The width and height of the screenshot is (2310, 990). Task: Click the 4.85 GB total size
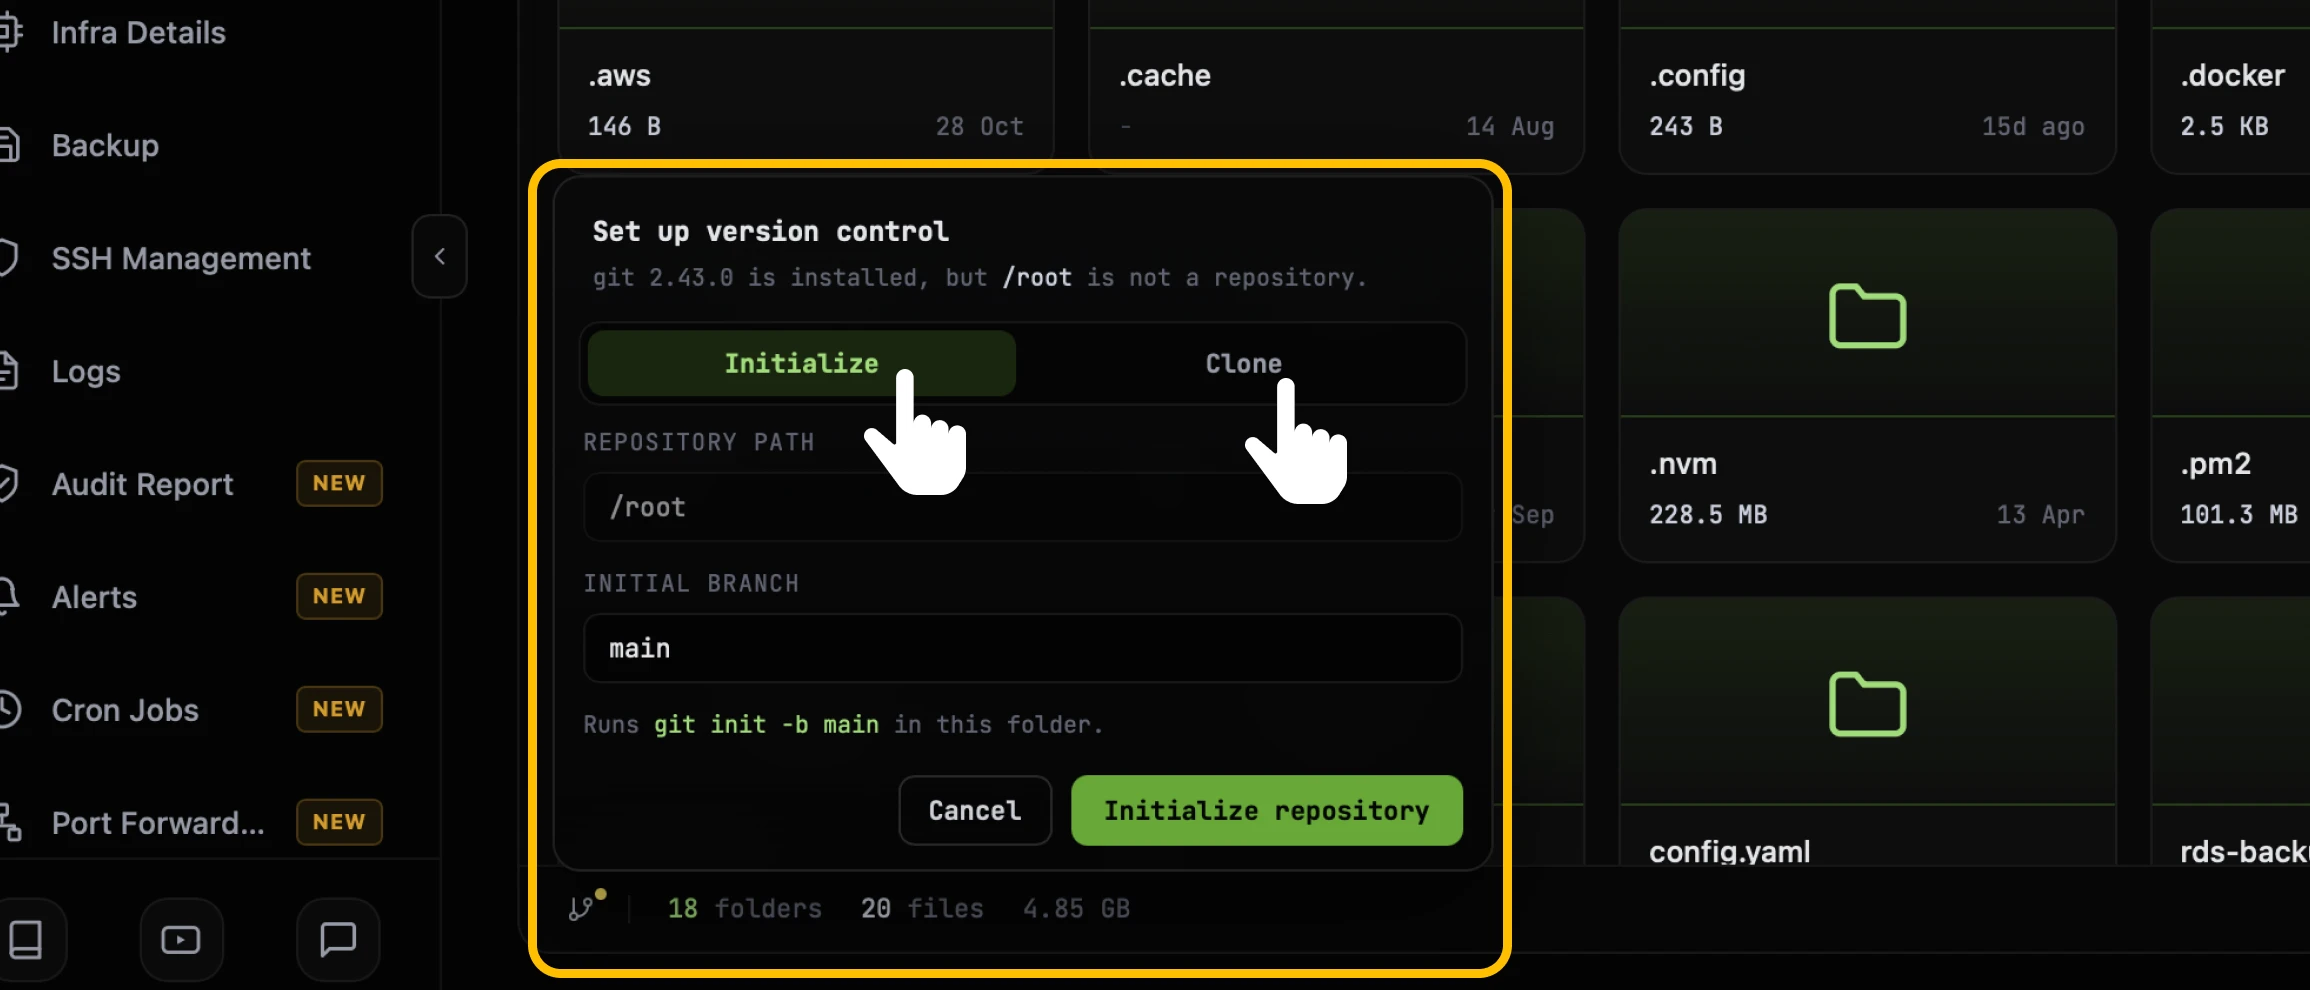pyautogui.click(x=1076, y=908)
